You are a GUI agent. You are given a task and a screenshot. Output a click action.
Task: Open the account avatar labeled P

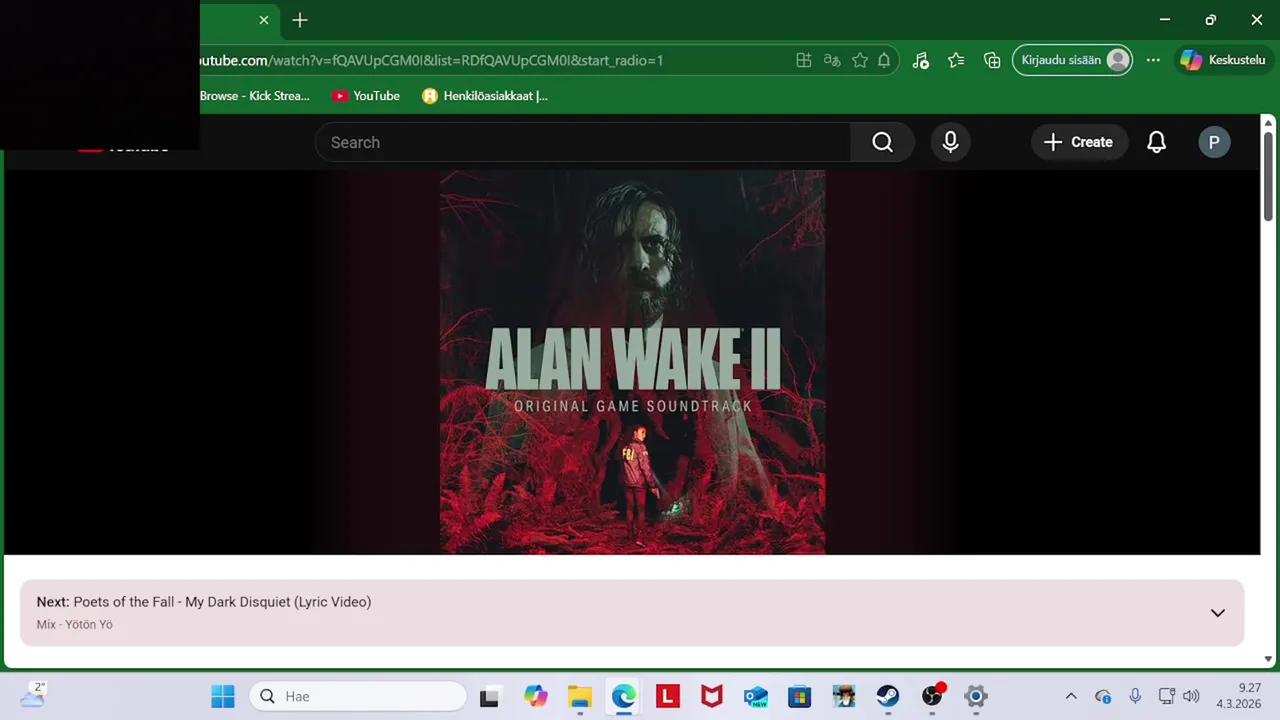[1214, 142]
